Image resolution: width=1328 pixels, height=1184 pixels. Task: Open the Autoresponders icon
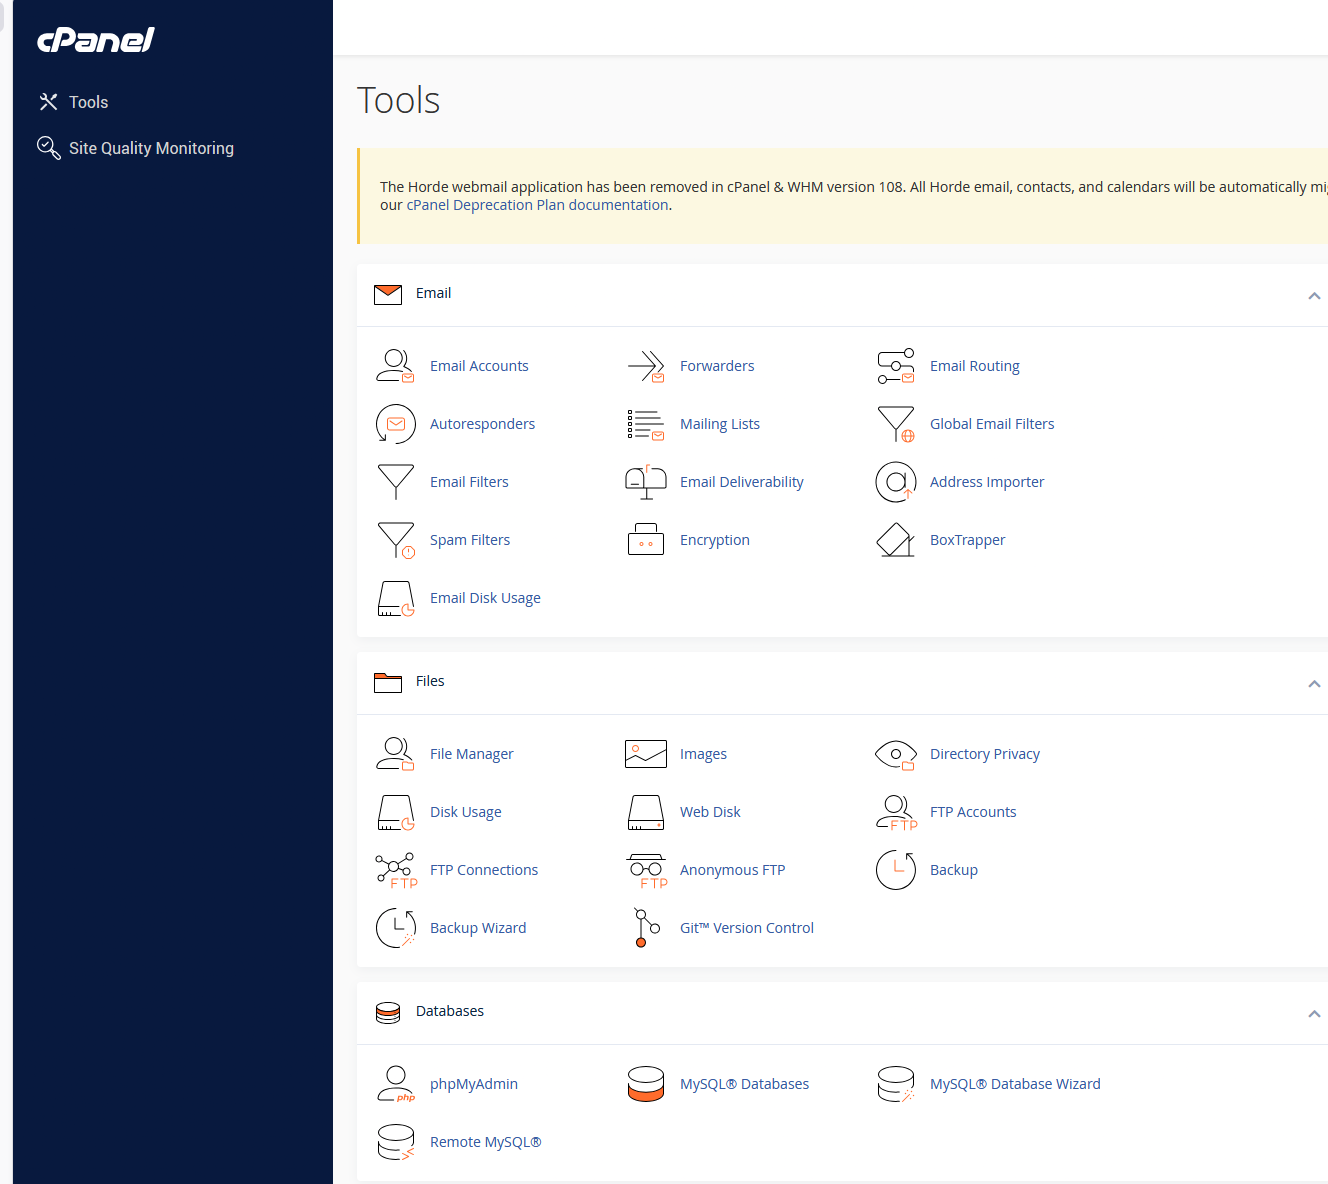(x=396, y=424)
